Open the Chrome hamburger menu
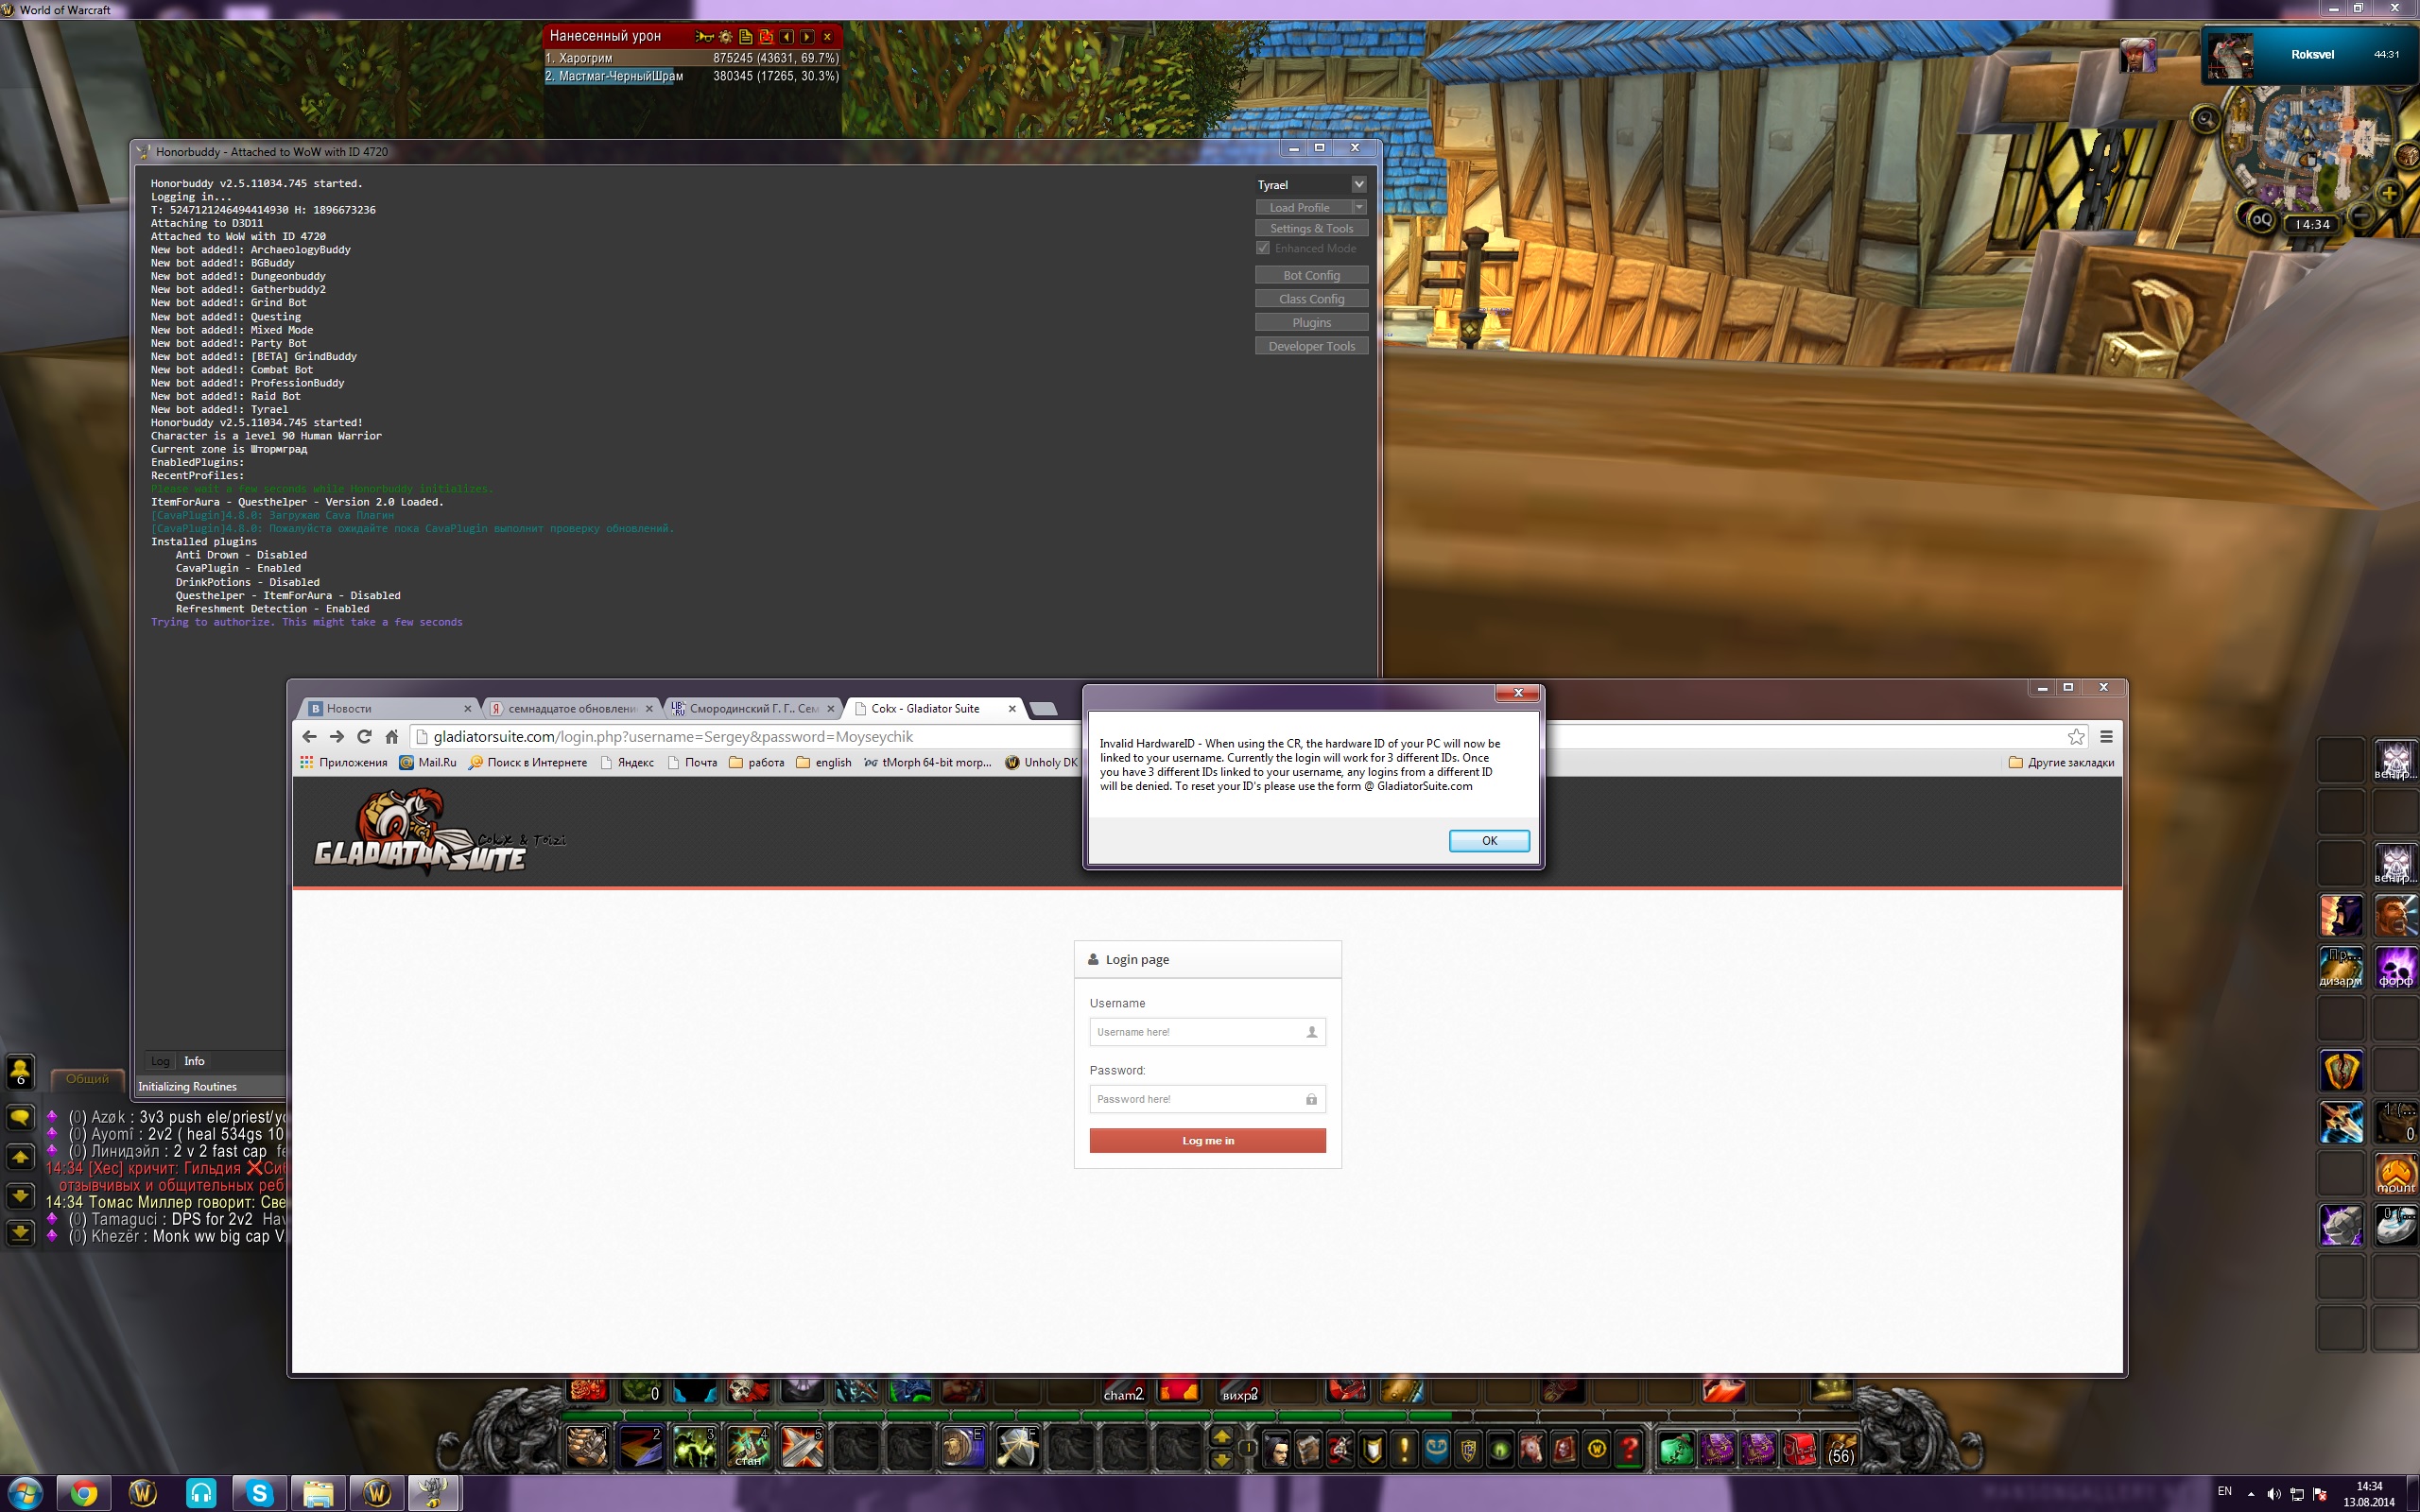Screen dimensions: 2420x1512 tap(2106, 737)
